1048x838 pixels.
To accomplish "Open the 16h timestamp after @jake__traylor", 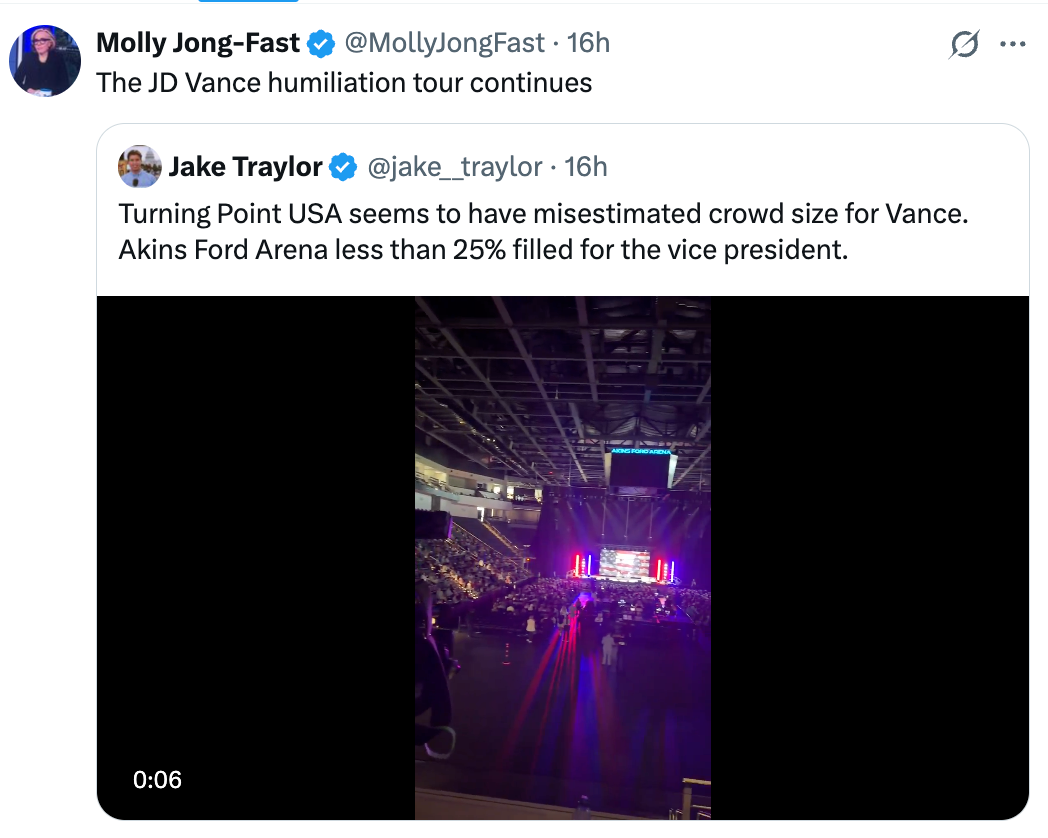I will pyautogui.click(x=586, y=167).
